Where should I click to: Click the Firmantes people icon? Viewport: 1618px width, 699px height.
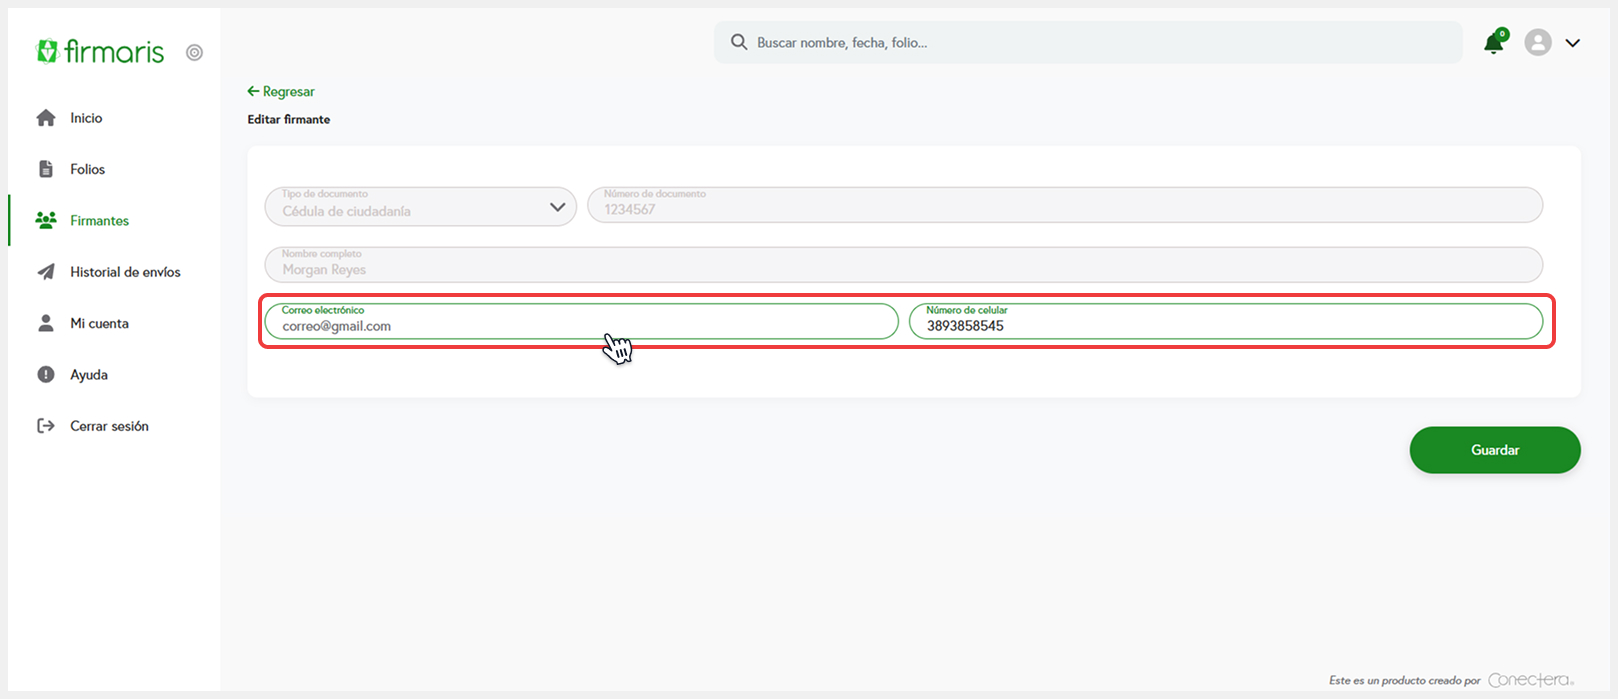coord(46,220)
